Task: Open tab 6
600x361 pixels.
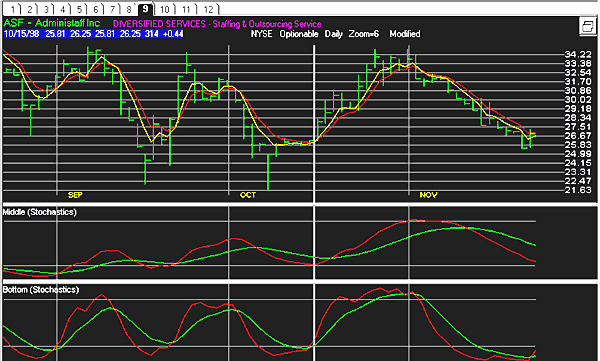Action: (95, 9)
